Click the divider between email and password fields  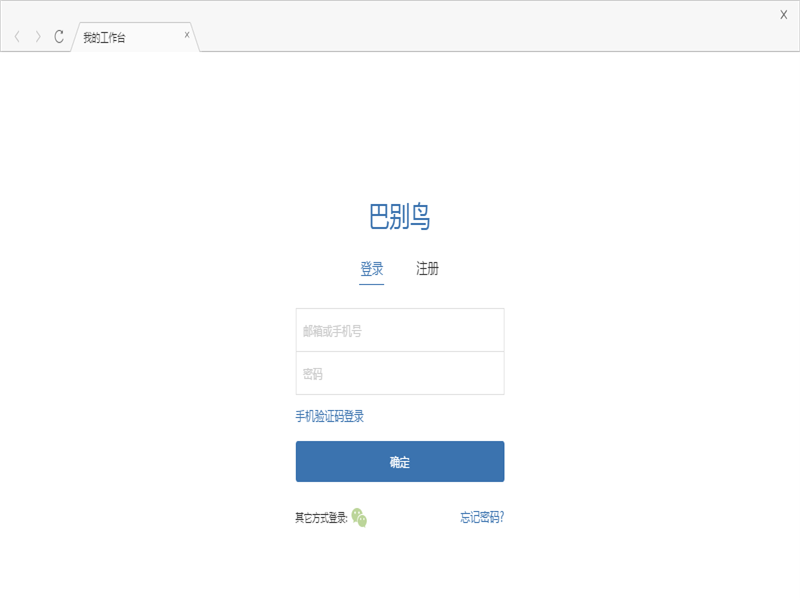[x=400, y=351]
